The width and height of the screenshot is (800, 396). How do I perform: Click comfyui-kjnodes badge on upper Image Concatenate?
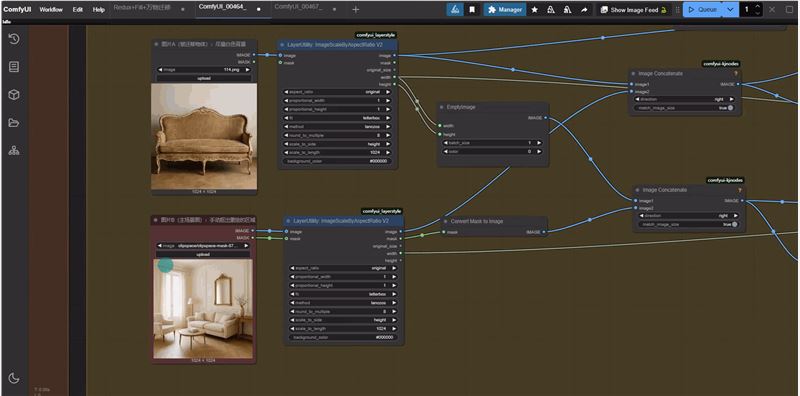tap(721, 64)
